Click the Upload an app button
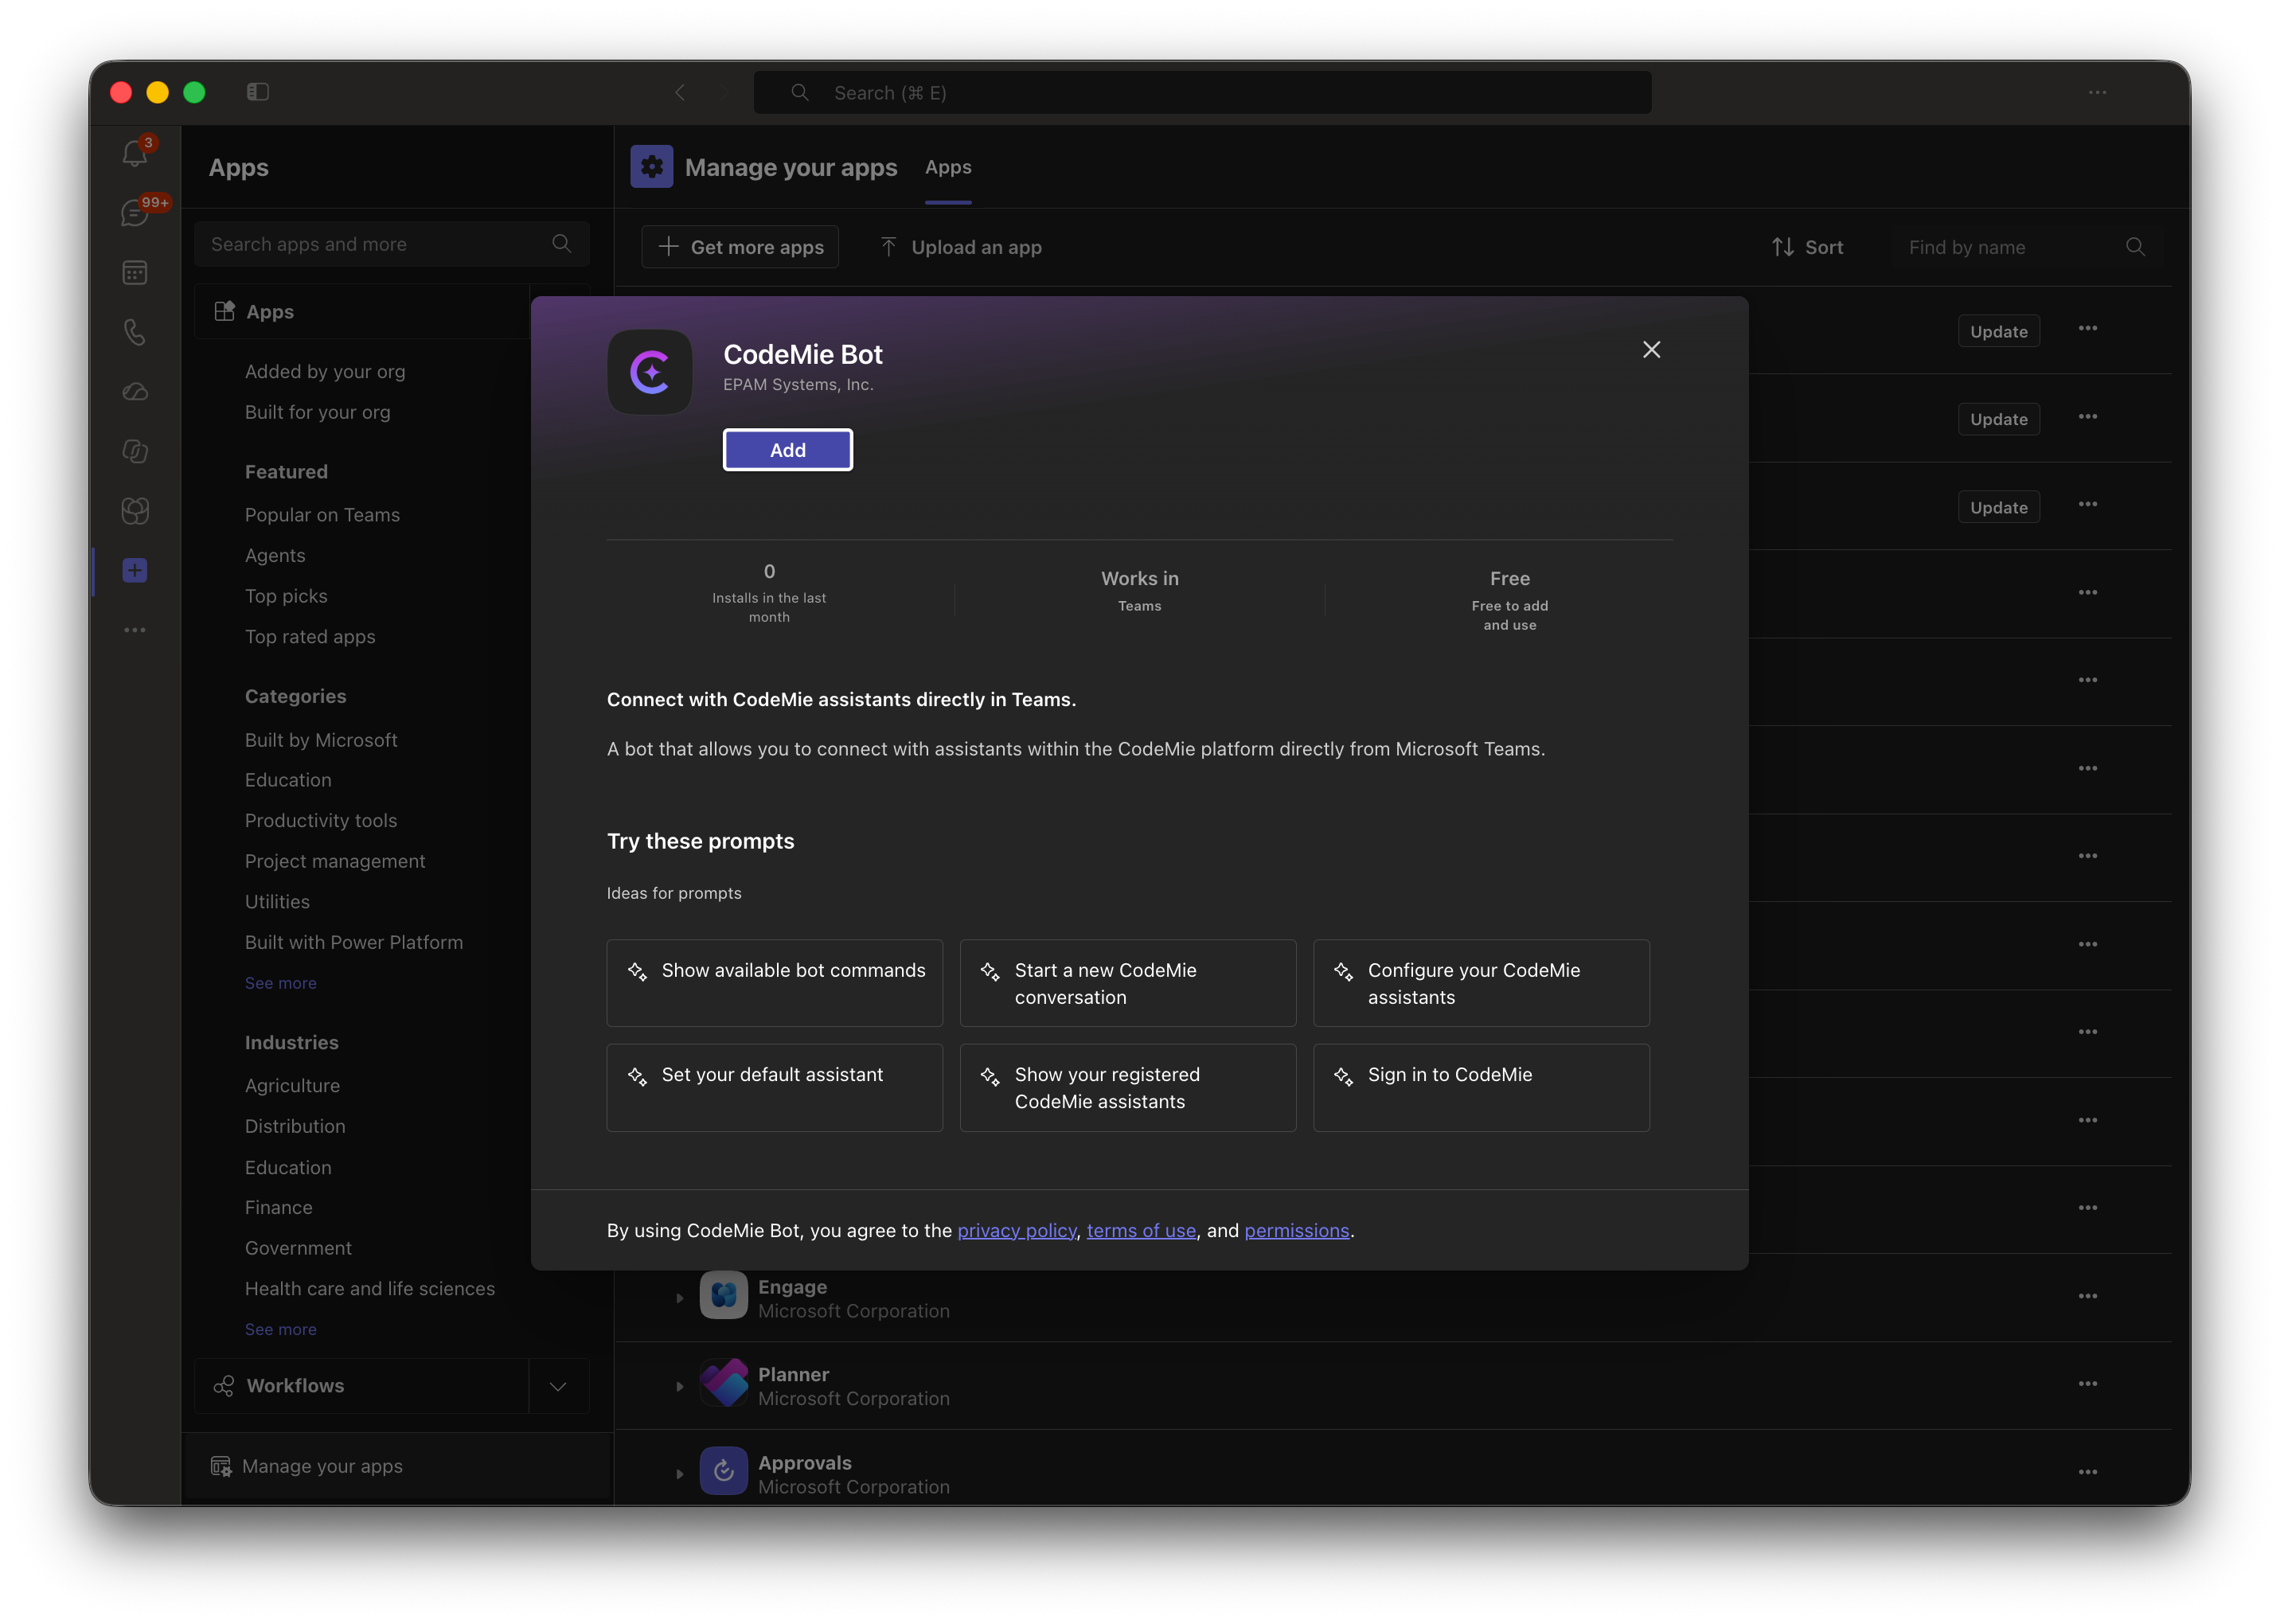 [x=961, y=247]
